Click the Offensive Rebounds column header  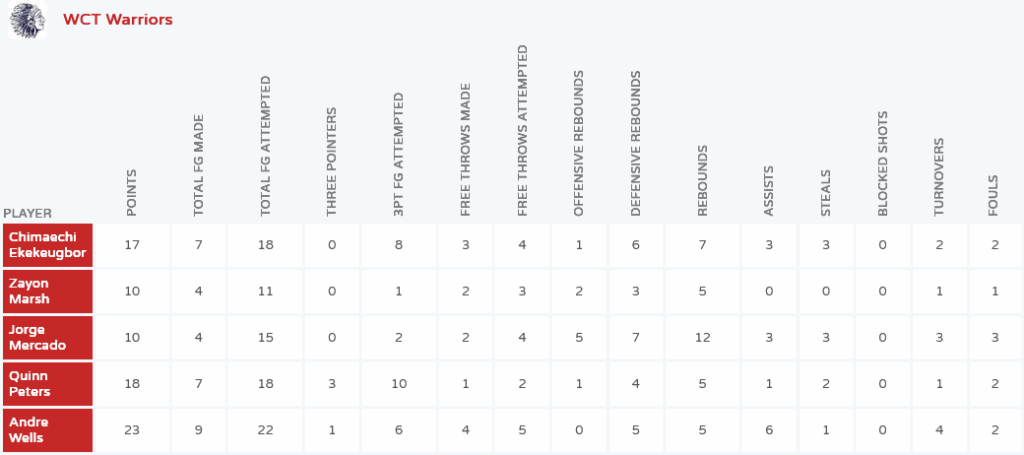tap(578, 144)
